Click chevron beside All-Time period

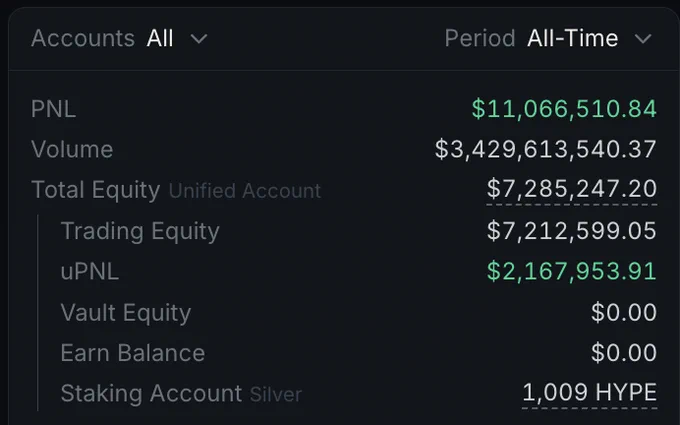pos(643,39)
